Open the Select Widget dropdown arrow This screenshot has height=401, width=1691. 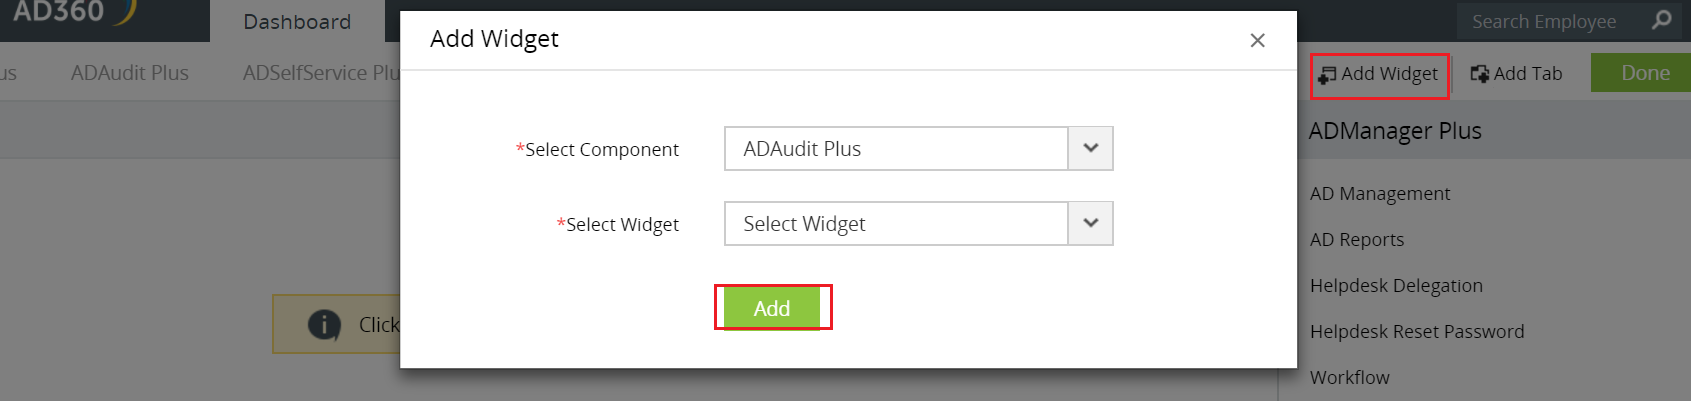(1090, 224)
